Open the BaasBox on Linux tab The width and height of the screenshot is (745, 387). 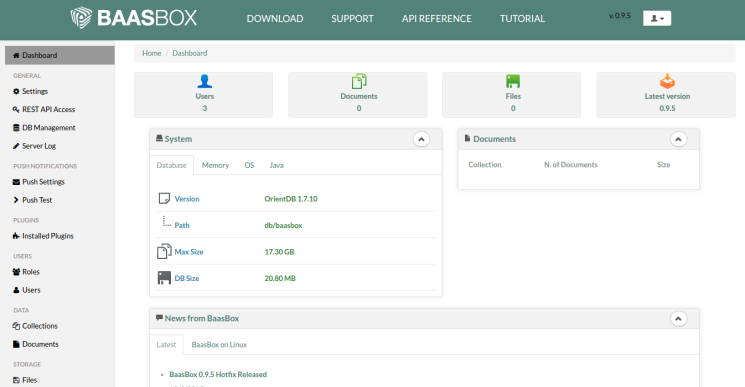pyautogui.click(x=219, y=345)
